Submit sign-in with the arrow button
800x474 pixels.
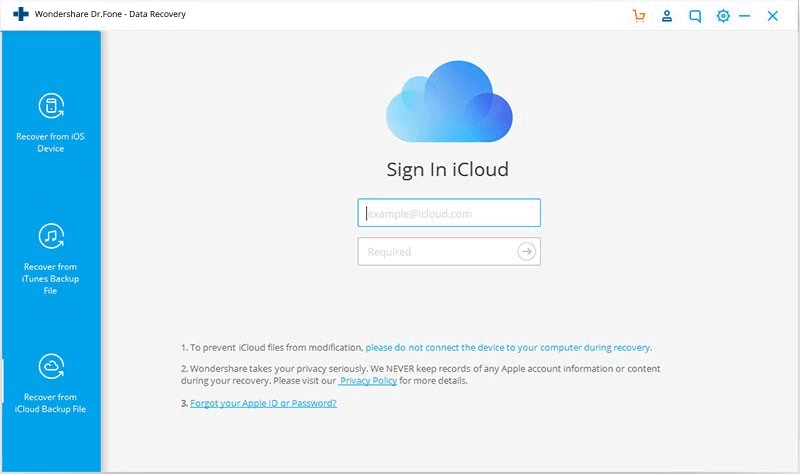pos(527,252)
